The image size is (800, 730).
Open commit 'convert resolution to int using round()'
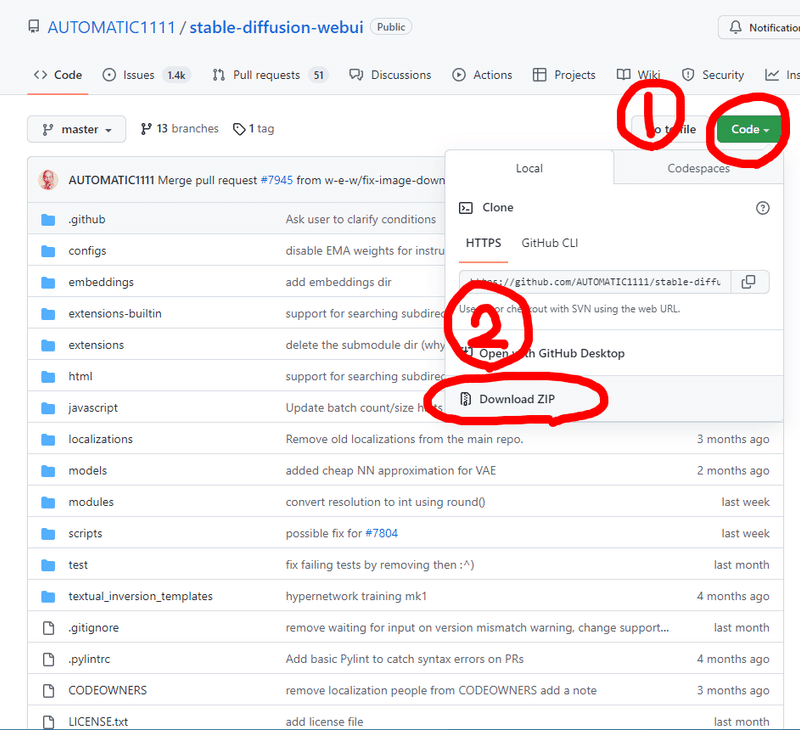(x=385, y=502)
